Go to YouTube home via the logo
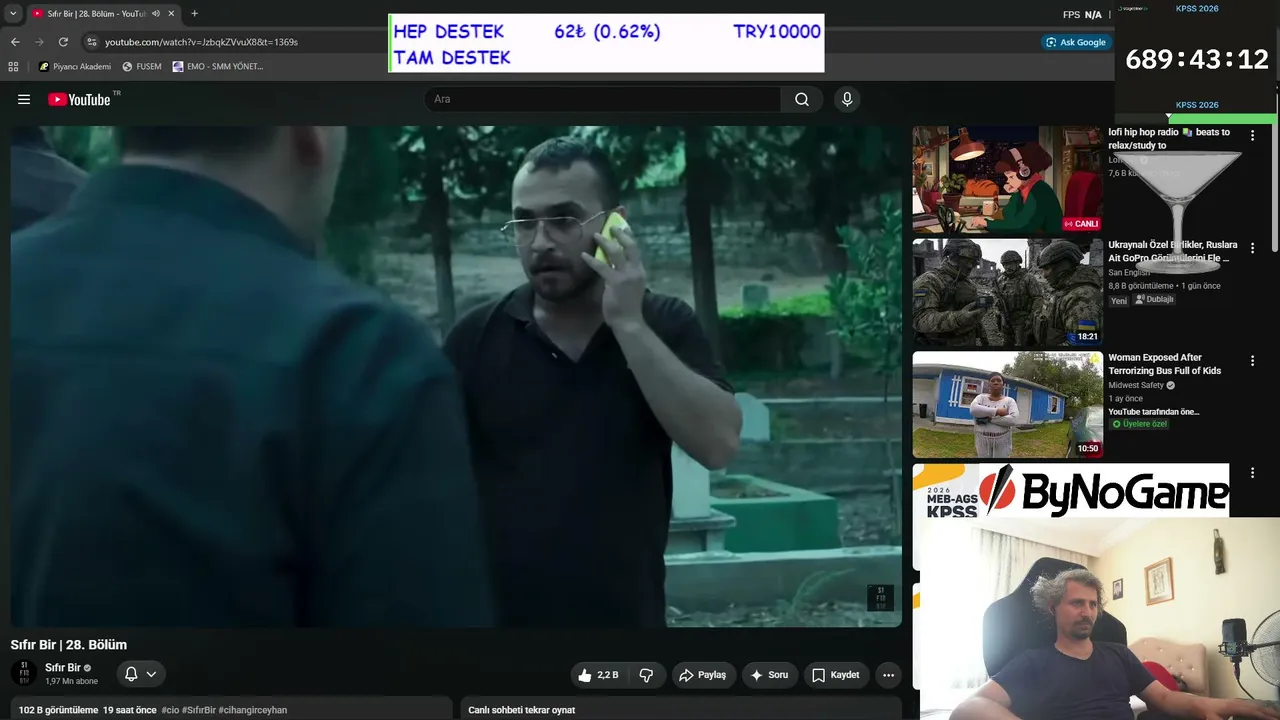The image size is (1280, 720). coord(79,99)
